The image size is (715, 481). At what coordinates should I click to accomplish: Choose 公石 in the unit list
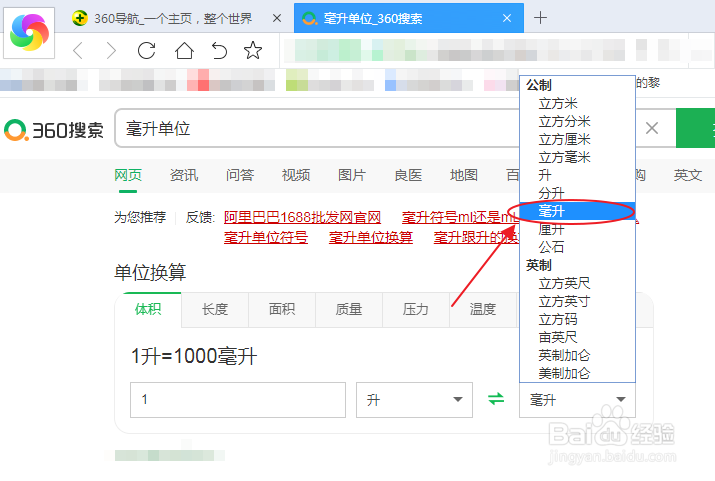coord(577,247)
